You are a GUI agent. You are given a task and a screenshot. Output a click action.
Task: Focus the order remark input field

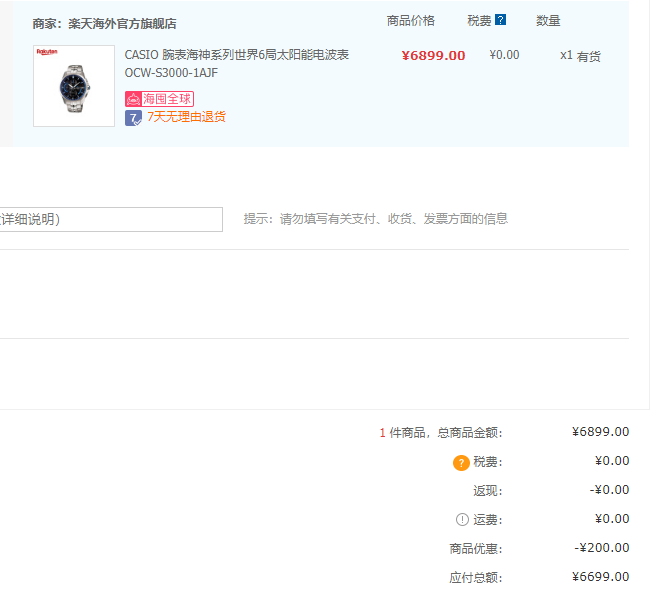(x=111, y=219)
